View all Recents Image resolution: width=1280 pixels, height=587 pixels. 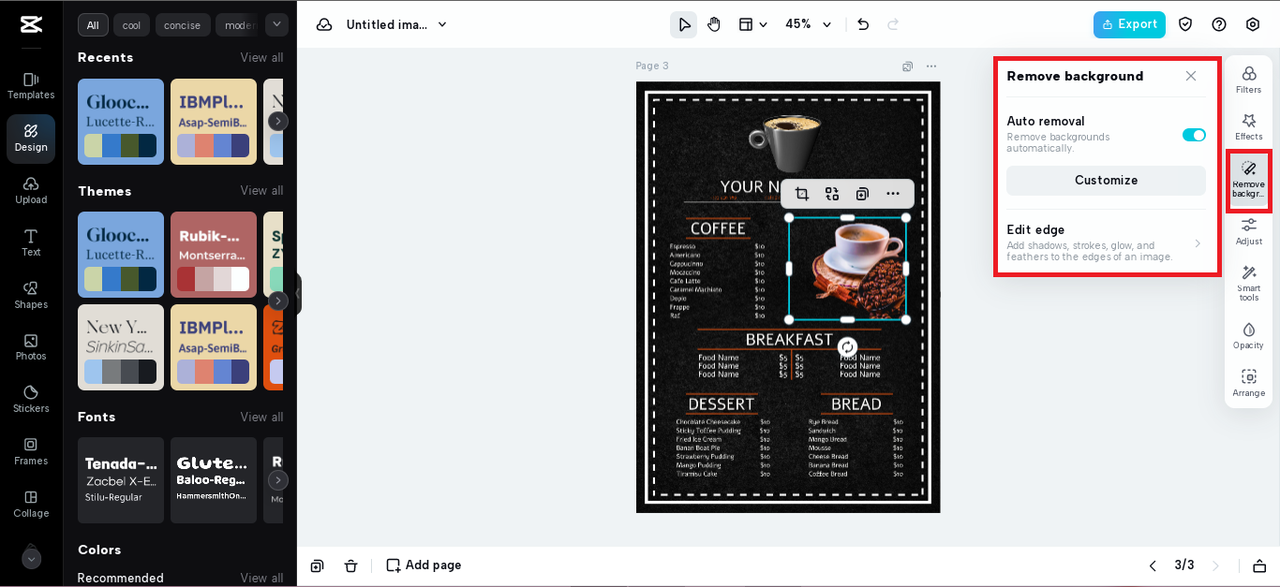tap(261, 57)
